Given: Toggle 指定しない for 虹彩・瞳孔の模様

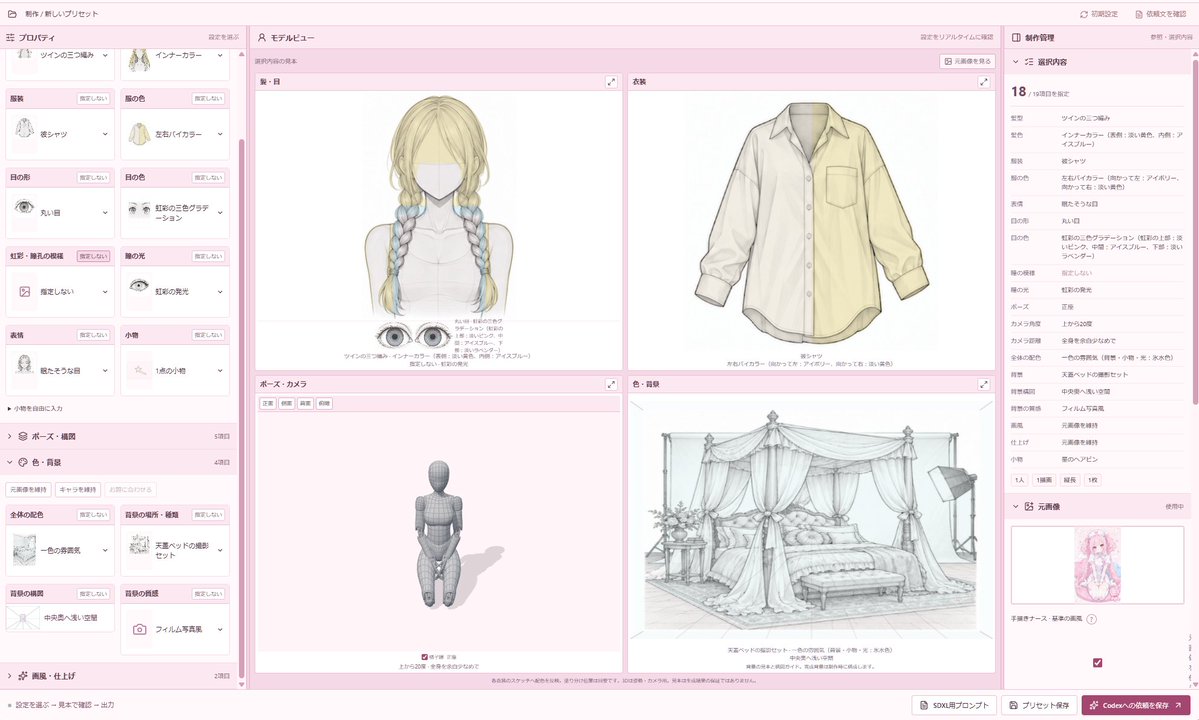Looking at the screenshot, I should pyautogui.click(x=93, y=256).
